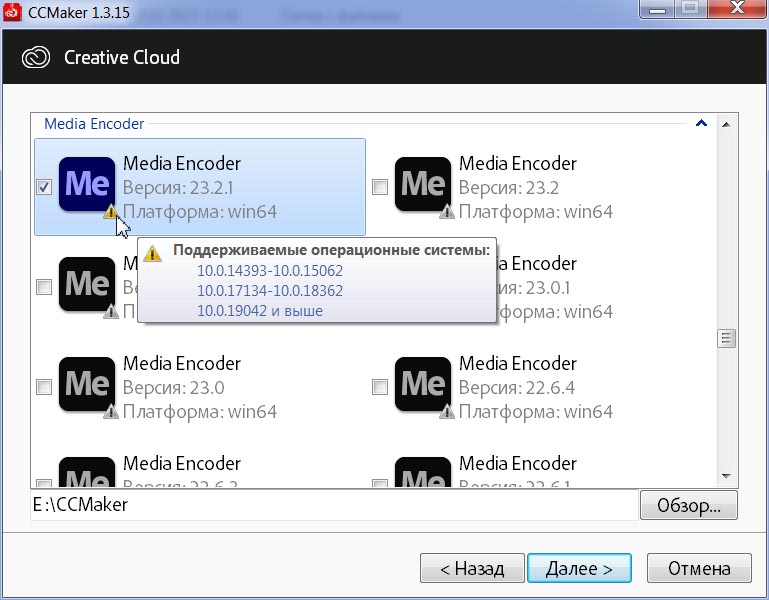Minimize the CCMaker window

(x=657, y=8)
